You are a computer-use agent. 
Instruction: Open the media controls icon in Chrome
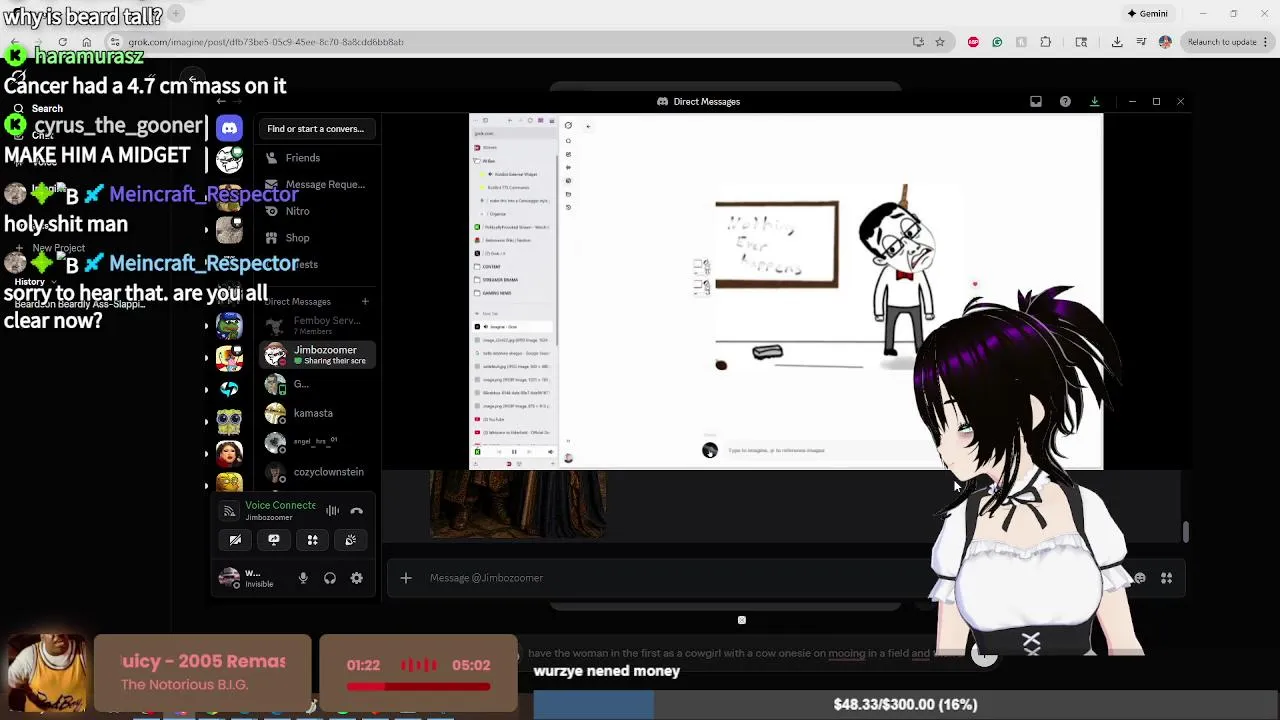1141,42
